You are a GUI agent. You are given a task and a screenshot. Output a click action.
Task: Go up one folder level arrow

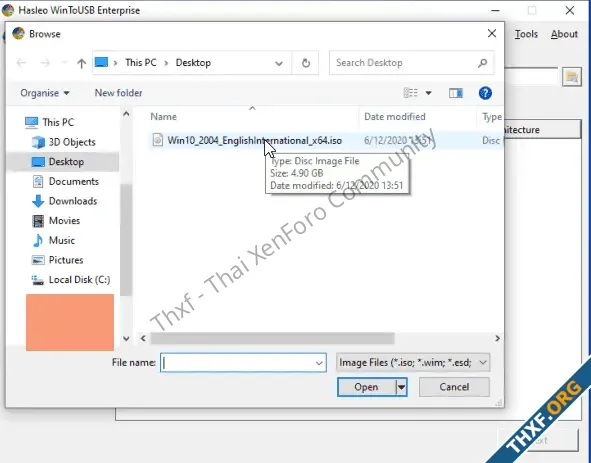81,63
